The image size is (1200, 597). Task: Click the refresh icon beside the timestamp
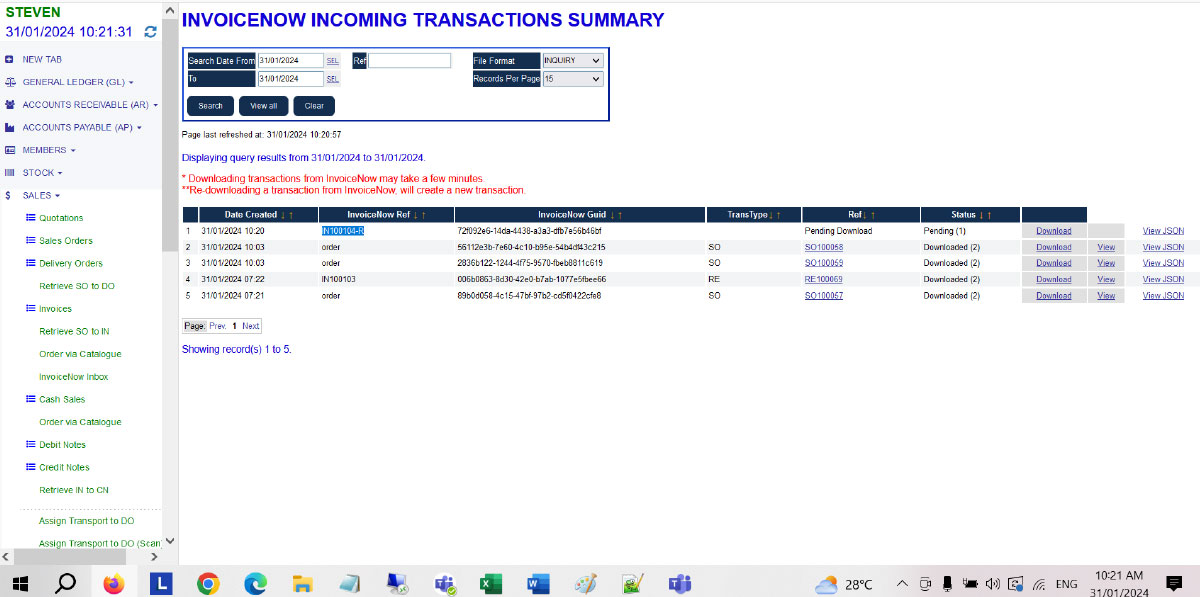coord(150,32)
